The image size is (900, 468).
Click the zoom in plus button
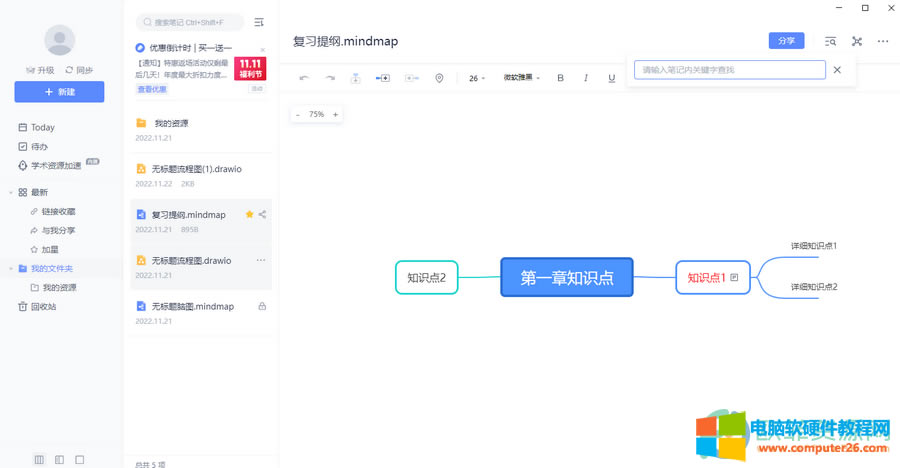335,115
